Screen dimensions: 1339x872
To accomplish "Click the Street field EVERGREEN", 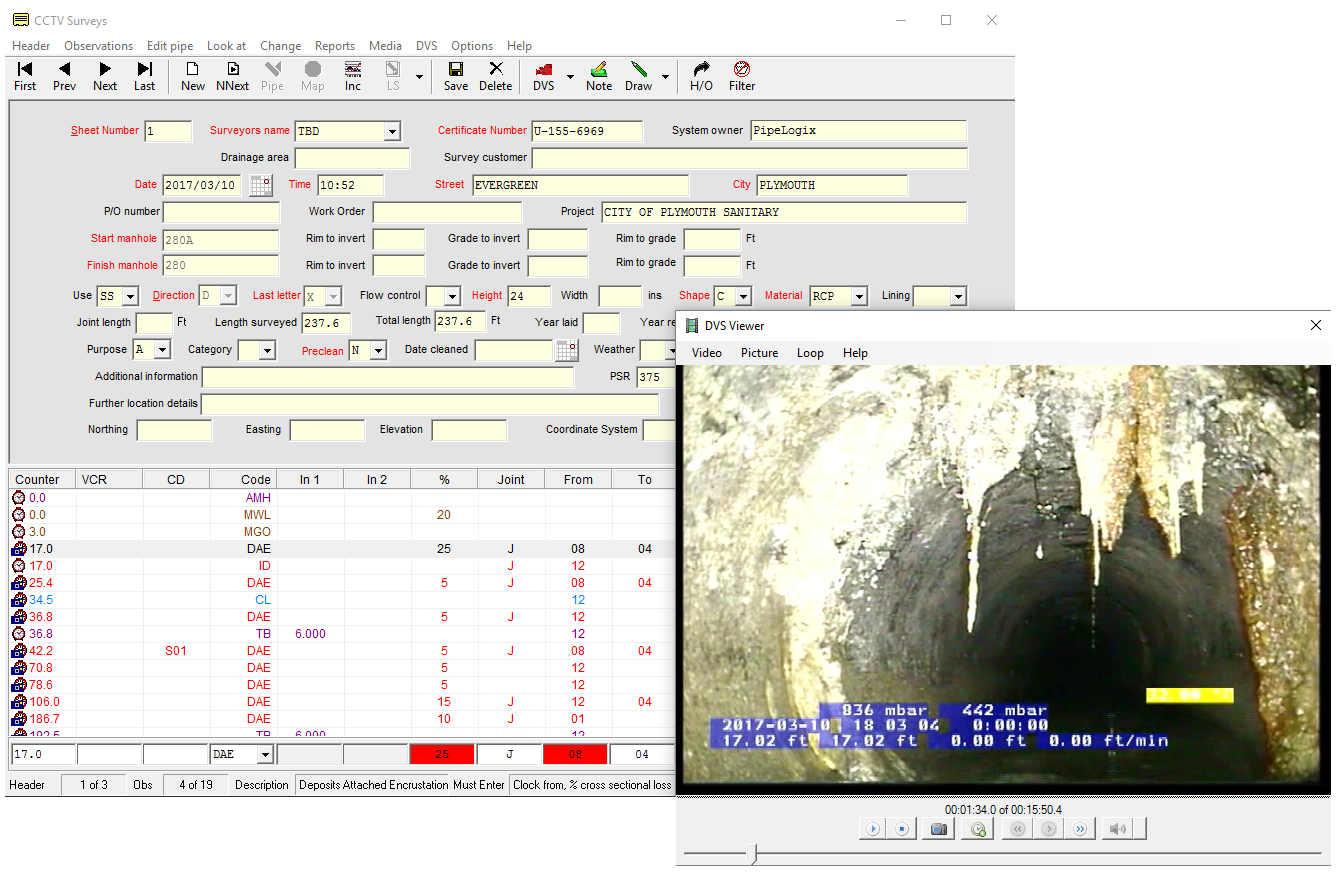I will pyautogui.click(x=580, y=185).
